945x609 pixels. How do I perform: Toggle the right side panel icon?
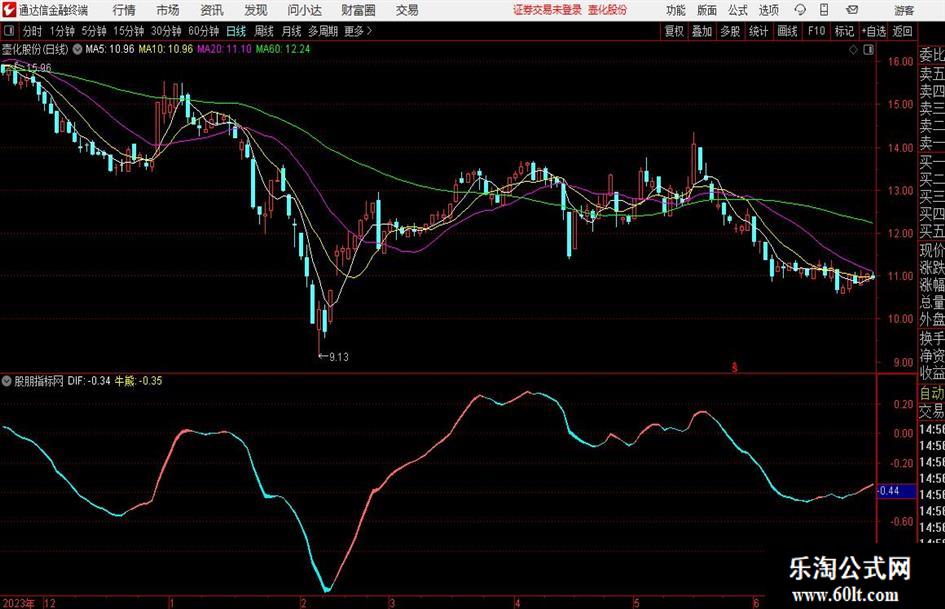[868, 50]
